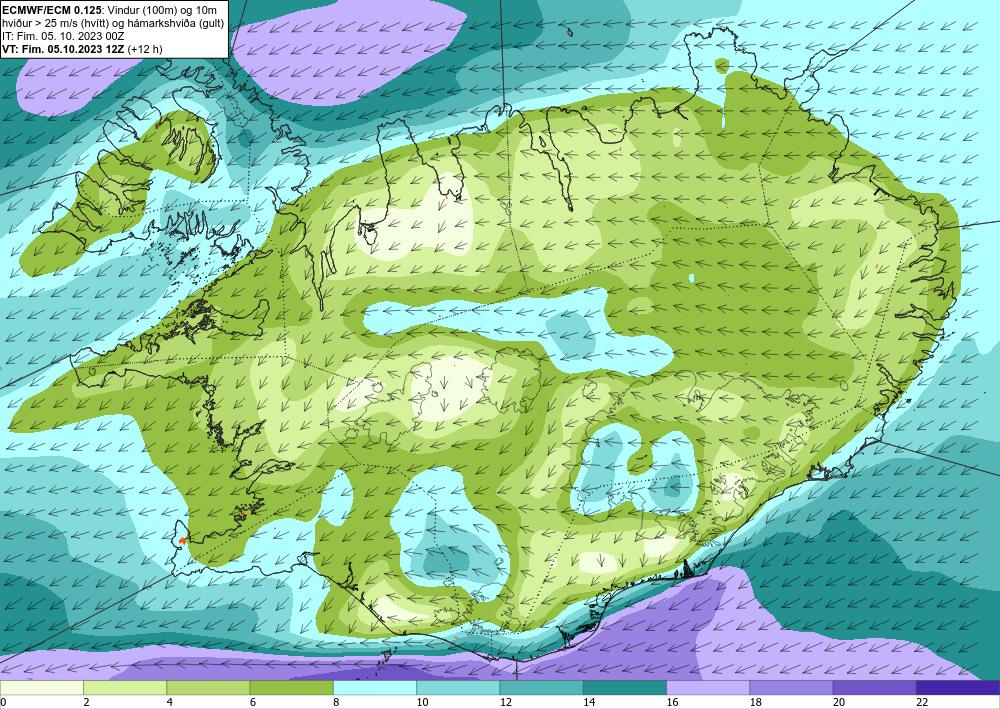Click the purple 18–20 m/s legend swatch

pyautogui.click(x=791, y=688)
